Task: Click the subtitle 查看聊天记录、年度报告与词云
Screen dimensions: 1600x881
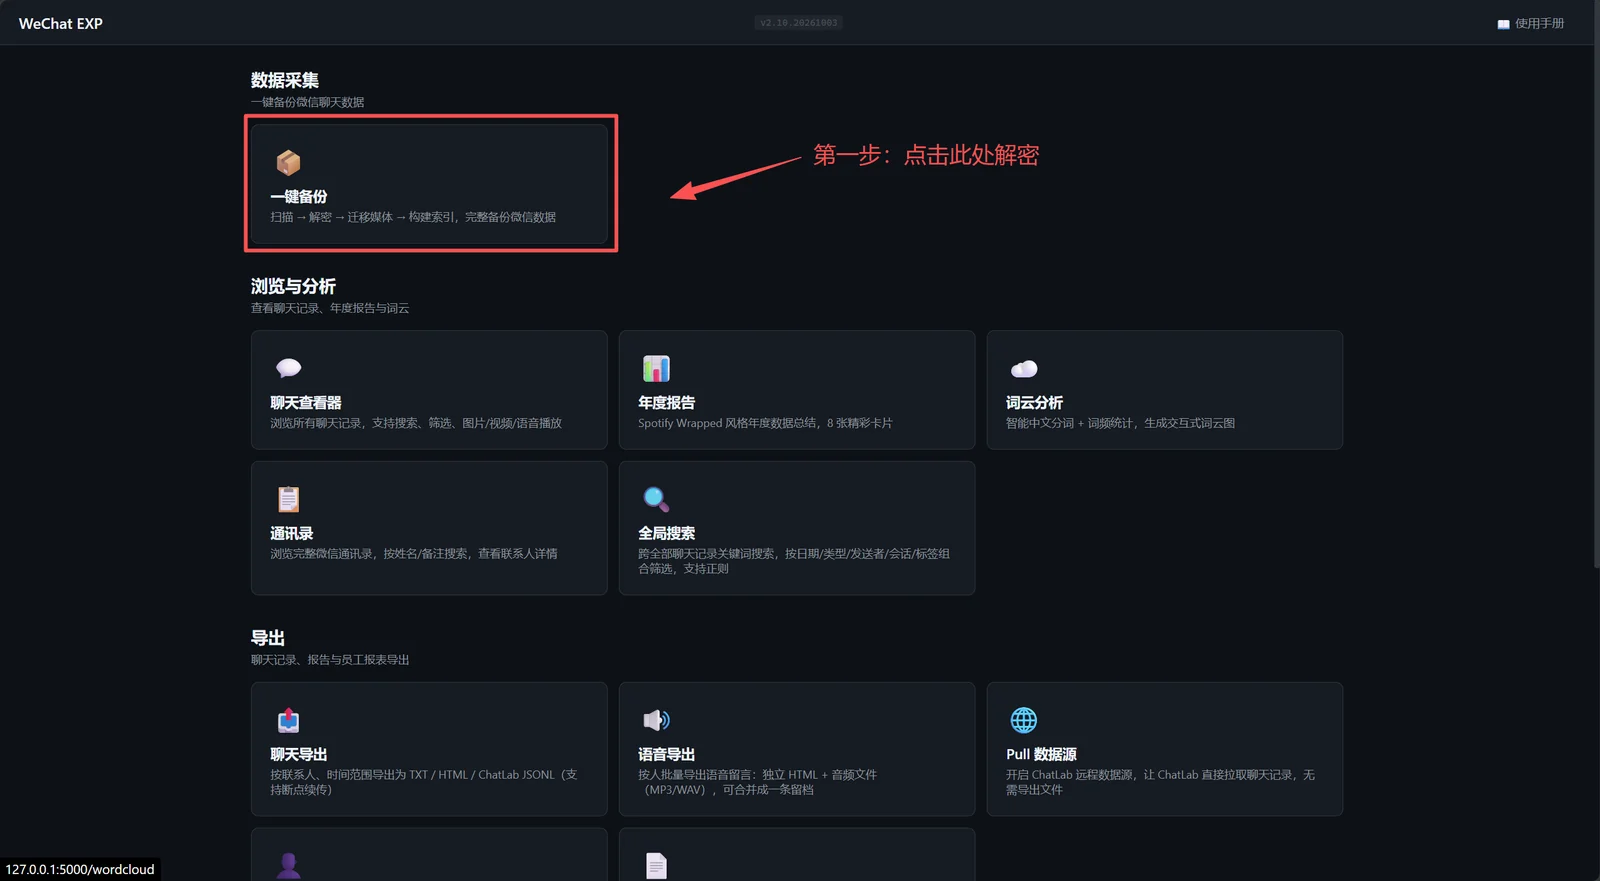Action: (x=330, y=308)
